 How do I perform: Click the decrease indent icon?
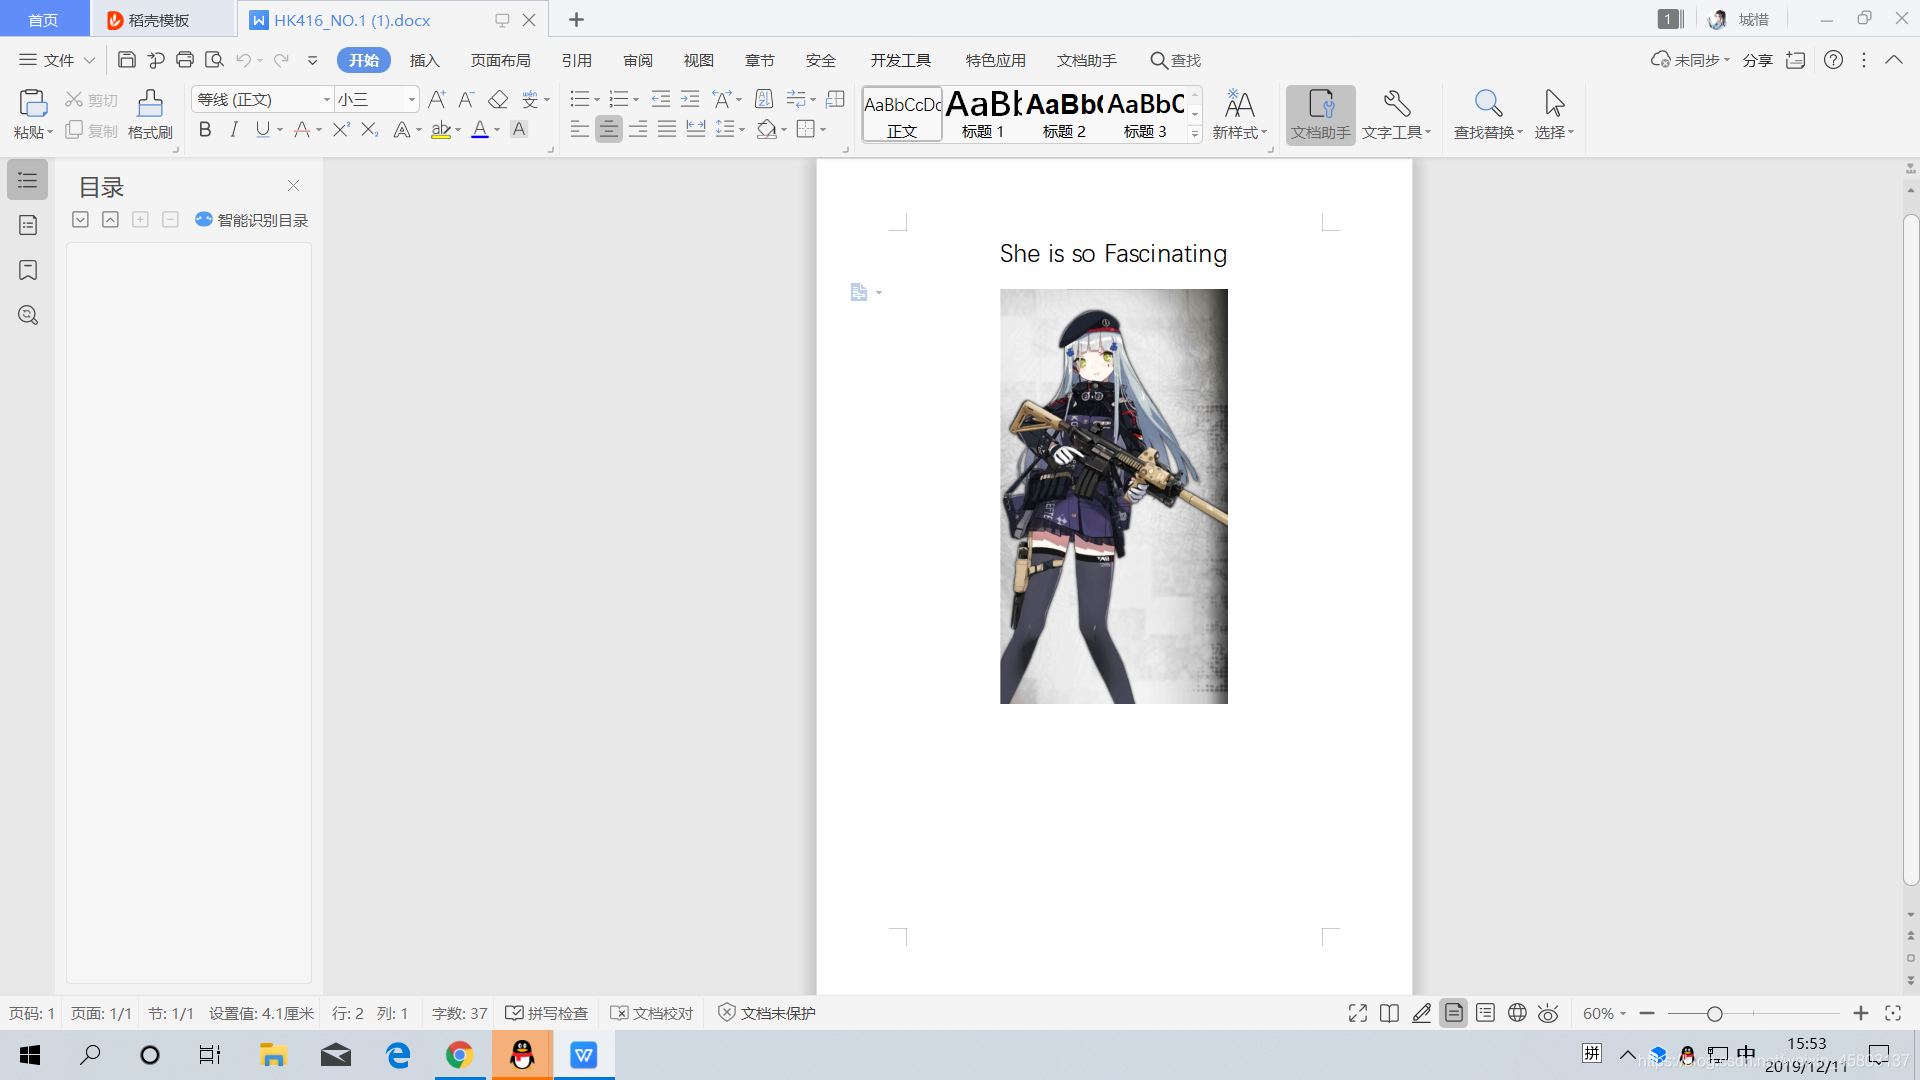[661, 99]
